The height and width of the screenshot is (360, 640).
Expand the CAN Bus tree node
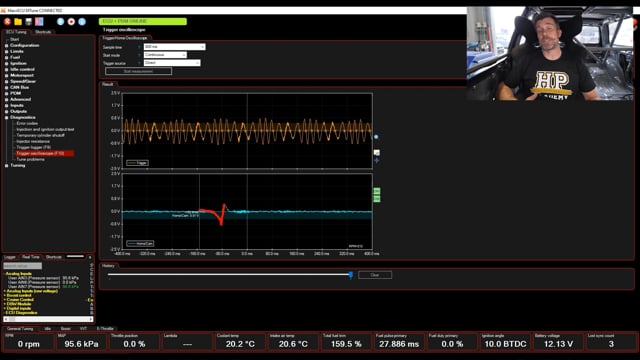pos(7,87)
